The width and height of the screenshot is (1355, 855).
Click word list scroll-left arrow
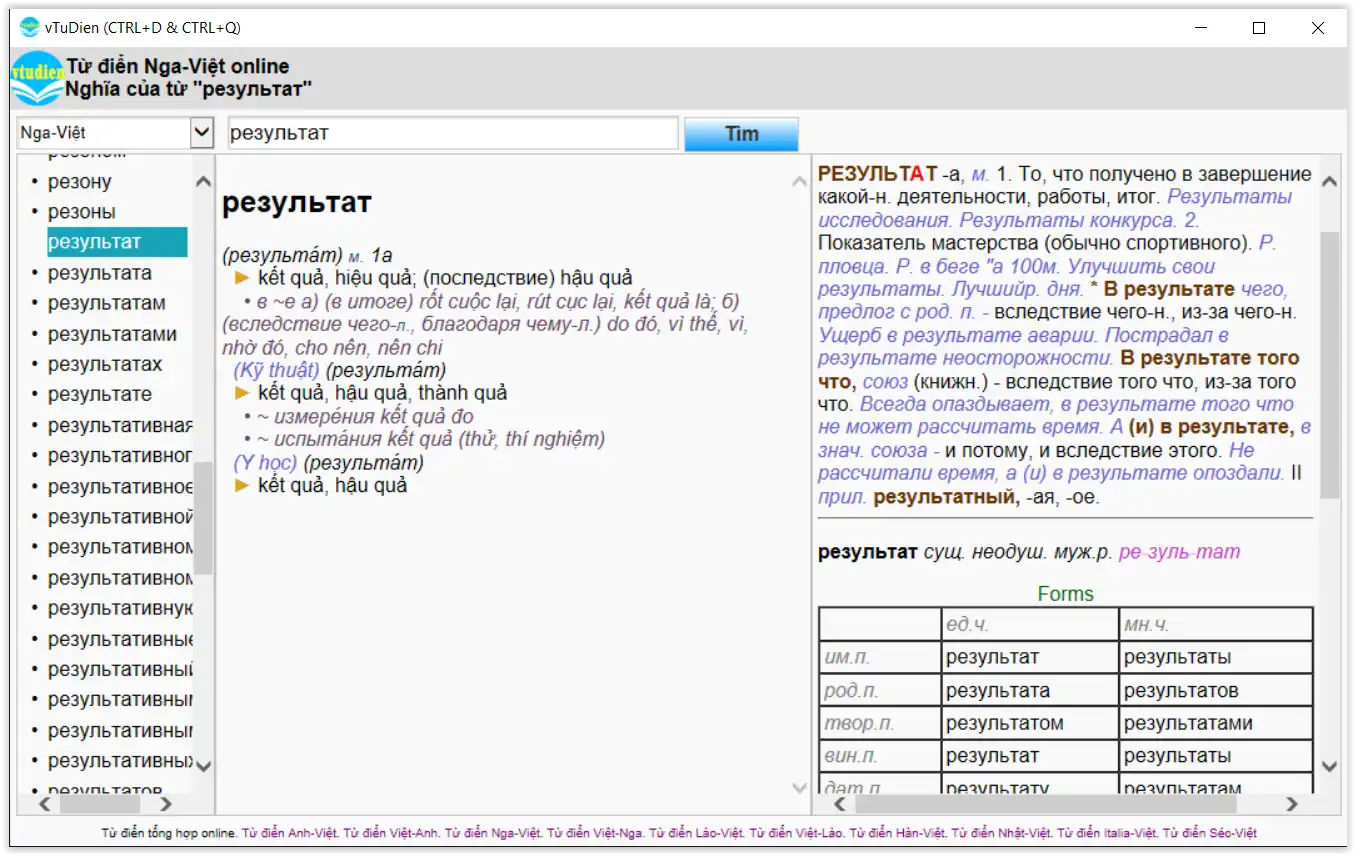[x=45, y=803]
